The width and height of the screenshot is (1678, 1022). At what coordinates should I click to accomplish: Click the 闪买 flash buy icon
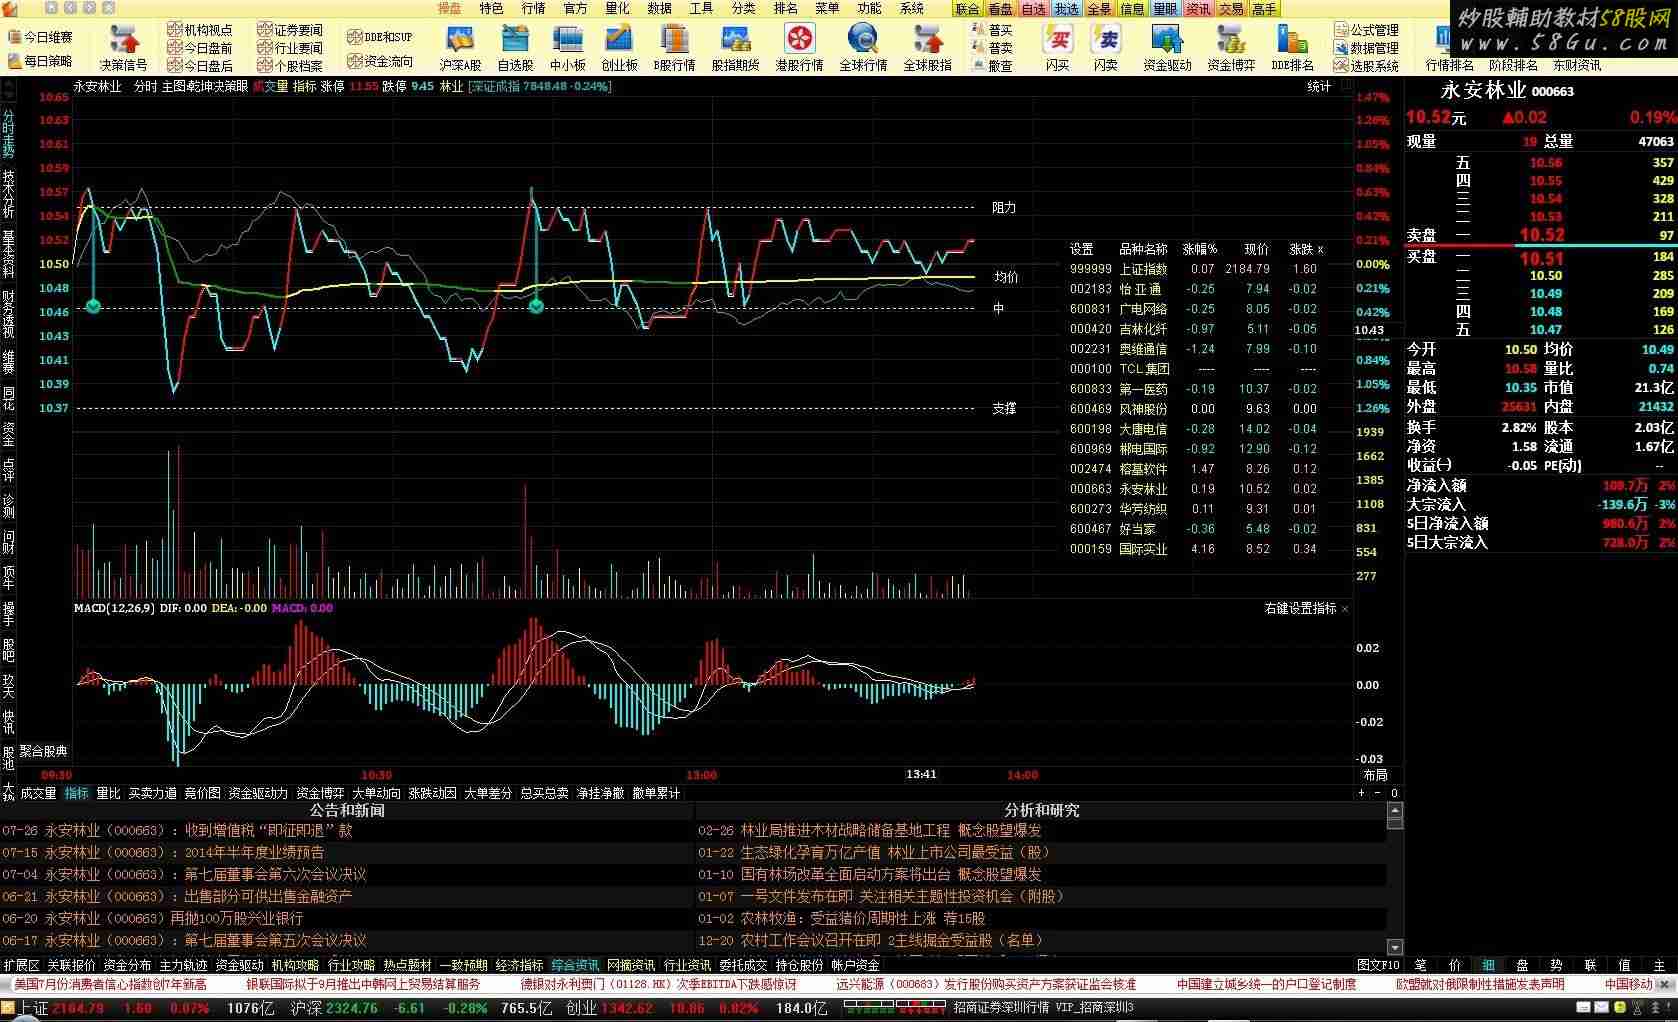click(x=1058, y=47)
